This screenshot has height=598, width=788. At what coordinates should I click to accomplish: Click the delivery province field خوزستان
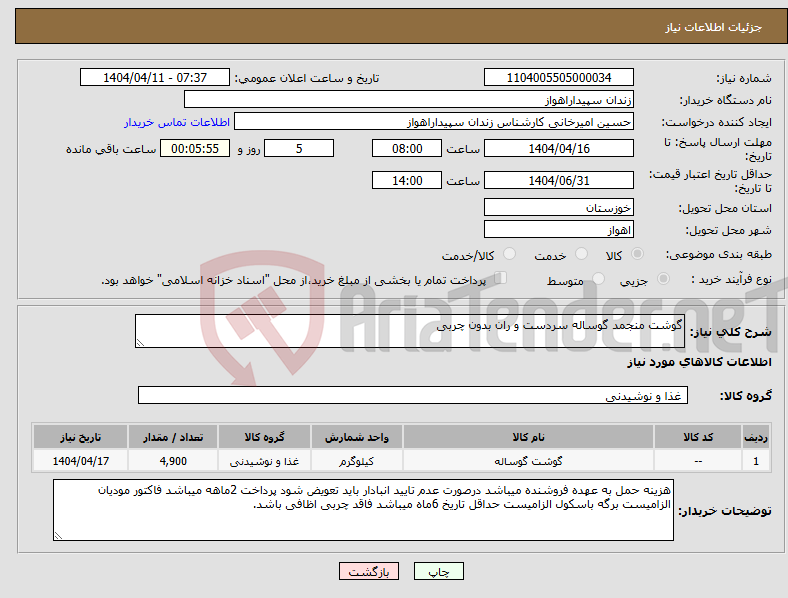click(x=559, y=207)
